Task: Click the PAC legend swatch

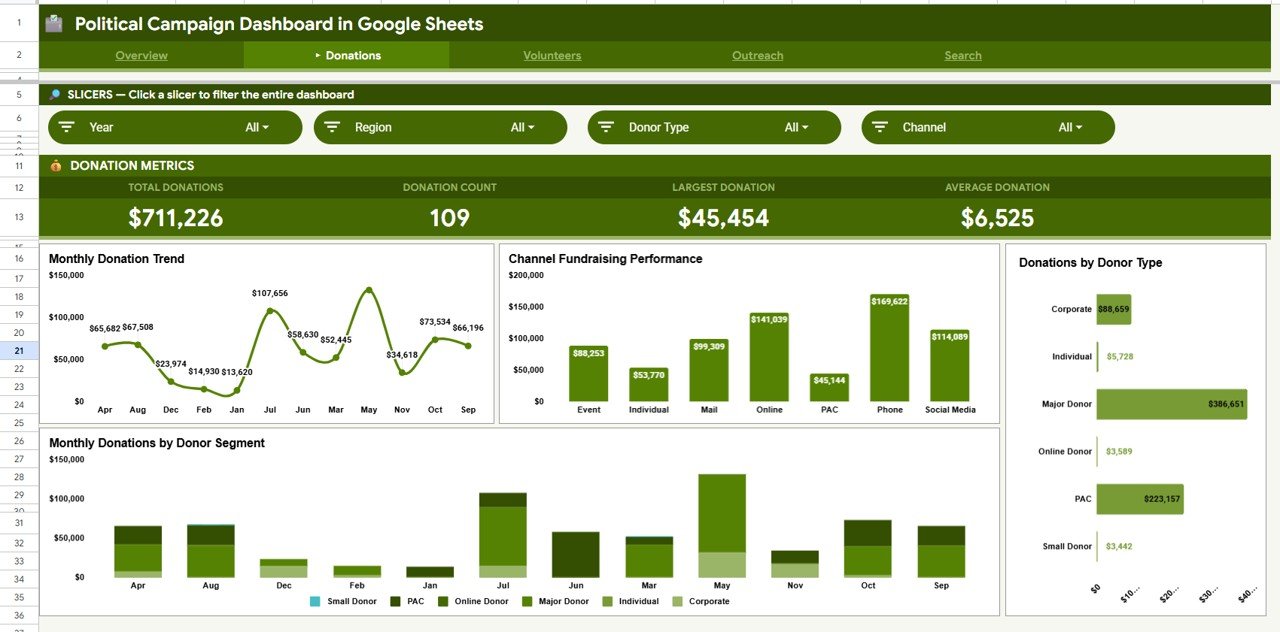Action: tap(395, 601)
